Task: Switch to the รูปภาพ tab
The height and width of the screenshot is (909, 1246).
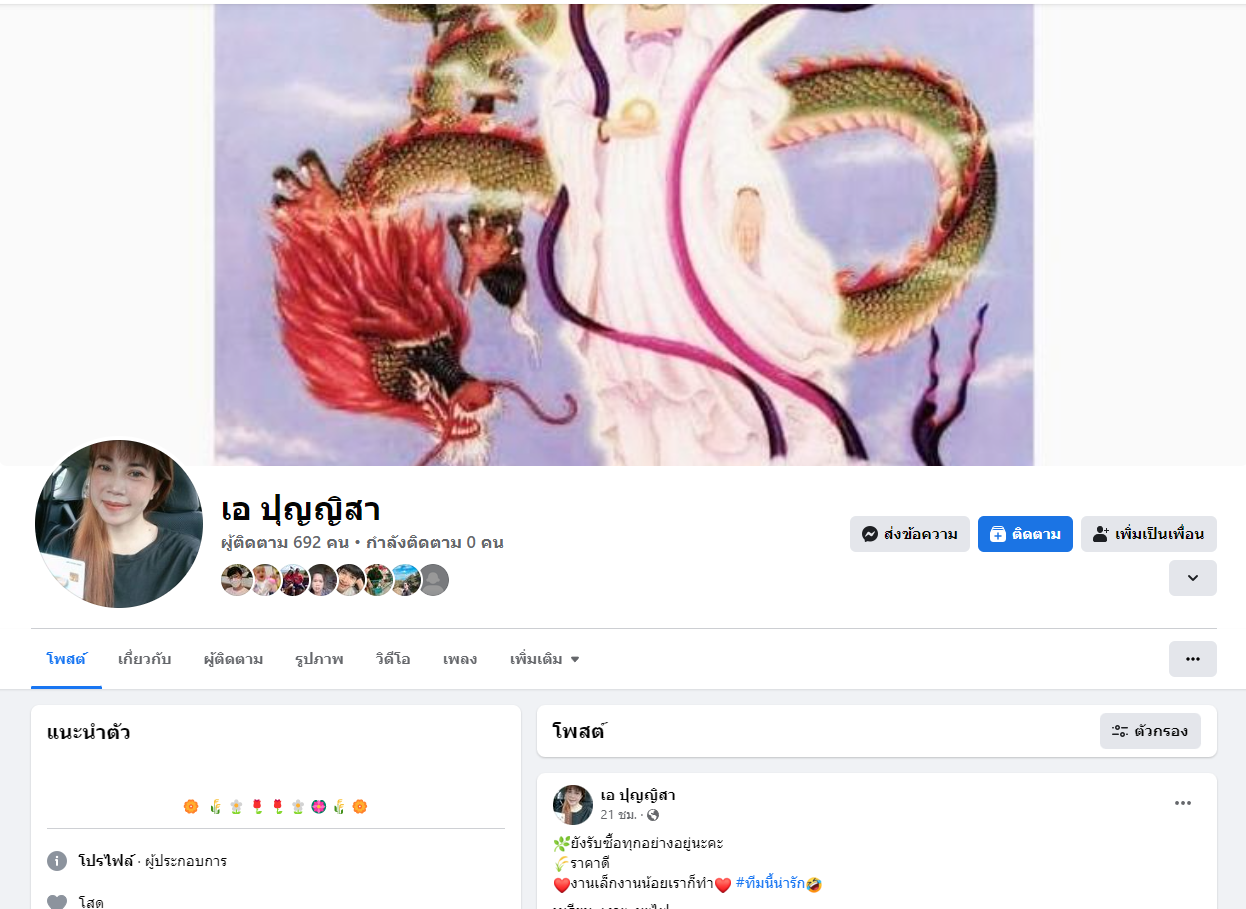Action: (x=319, y=659)
